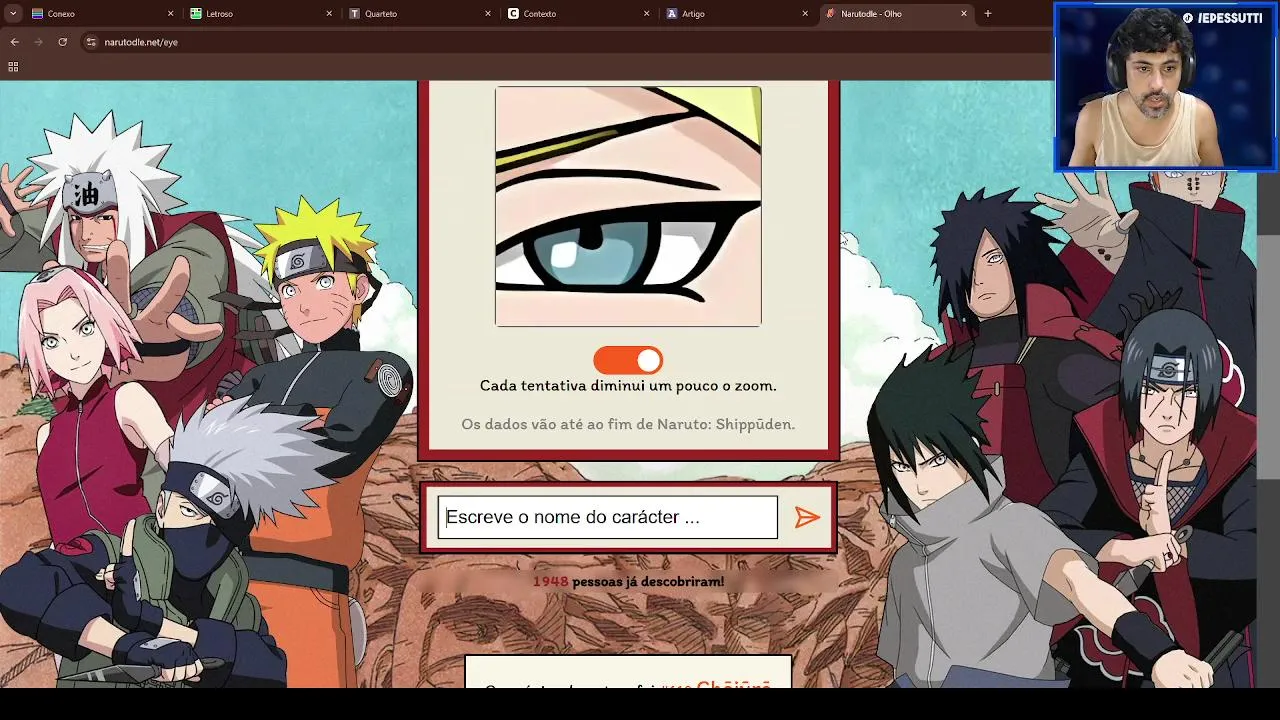The width and height of the screenshot is (1280, 720).
Task: Close the Narutodle - Olho tab
Action: point(964,14)
